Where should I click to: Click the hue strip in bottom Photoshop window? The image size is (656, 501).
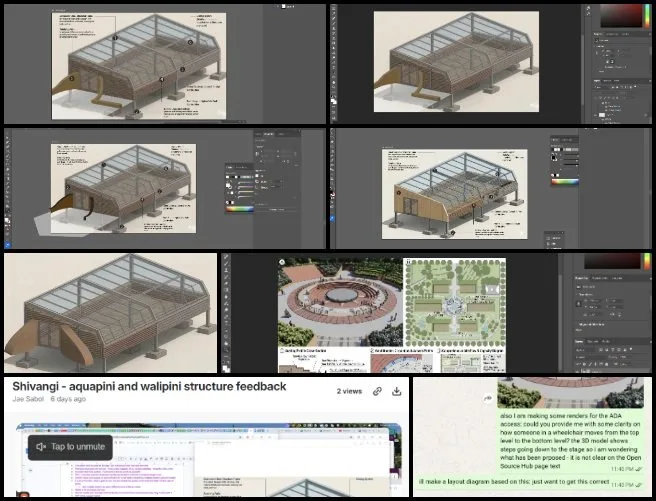tap(647, 261)
